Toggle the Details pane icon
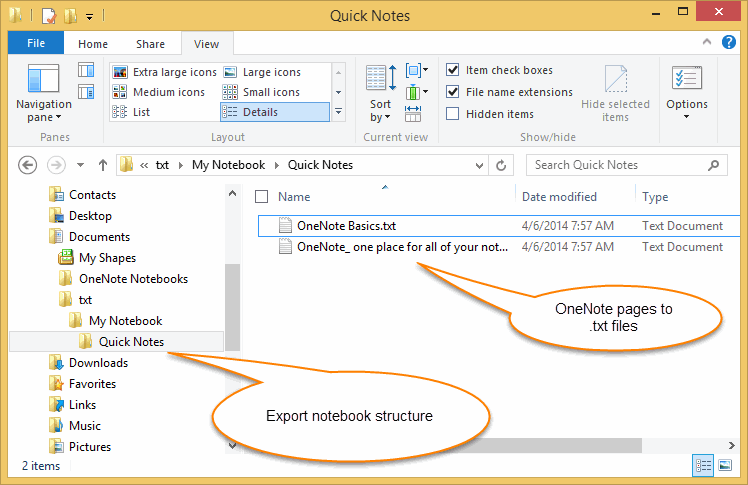The height and width of the screenshot is (485, 748). point(86,91)
